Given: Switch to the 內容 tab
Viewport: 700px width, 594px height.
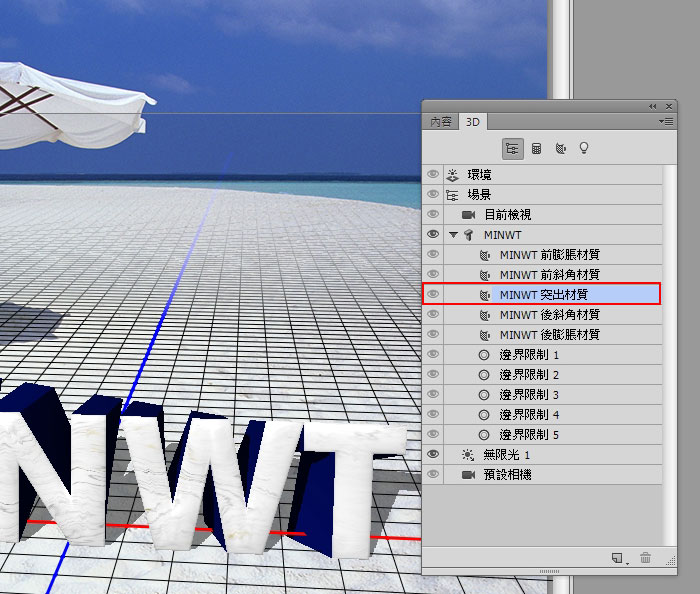Looking at the screenshot, I should click(x=441, y=121).
